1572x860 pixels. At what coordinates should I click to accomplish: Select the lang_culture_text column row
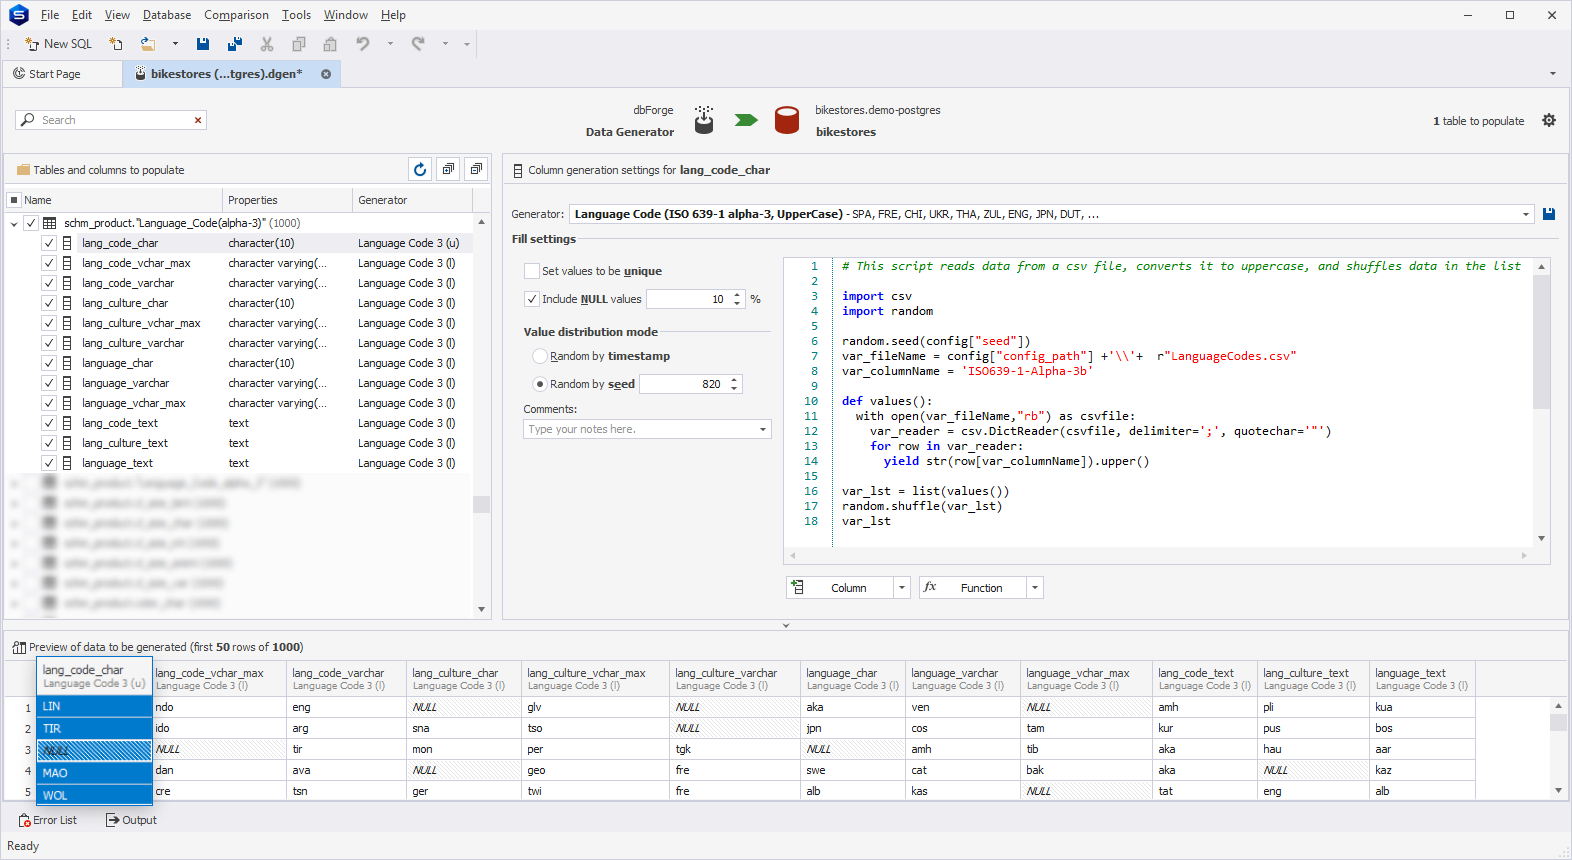240,443
